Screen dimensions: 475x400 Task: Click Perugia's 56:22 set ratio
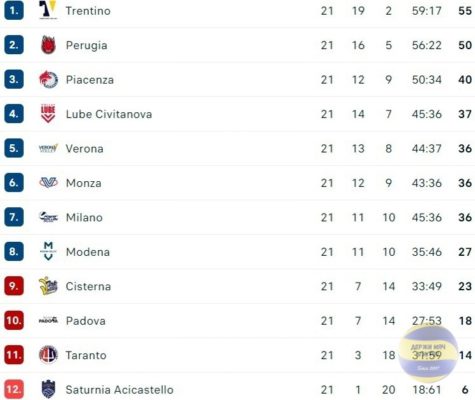click(x=427, y=45)
